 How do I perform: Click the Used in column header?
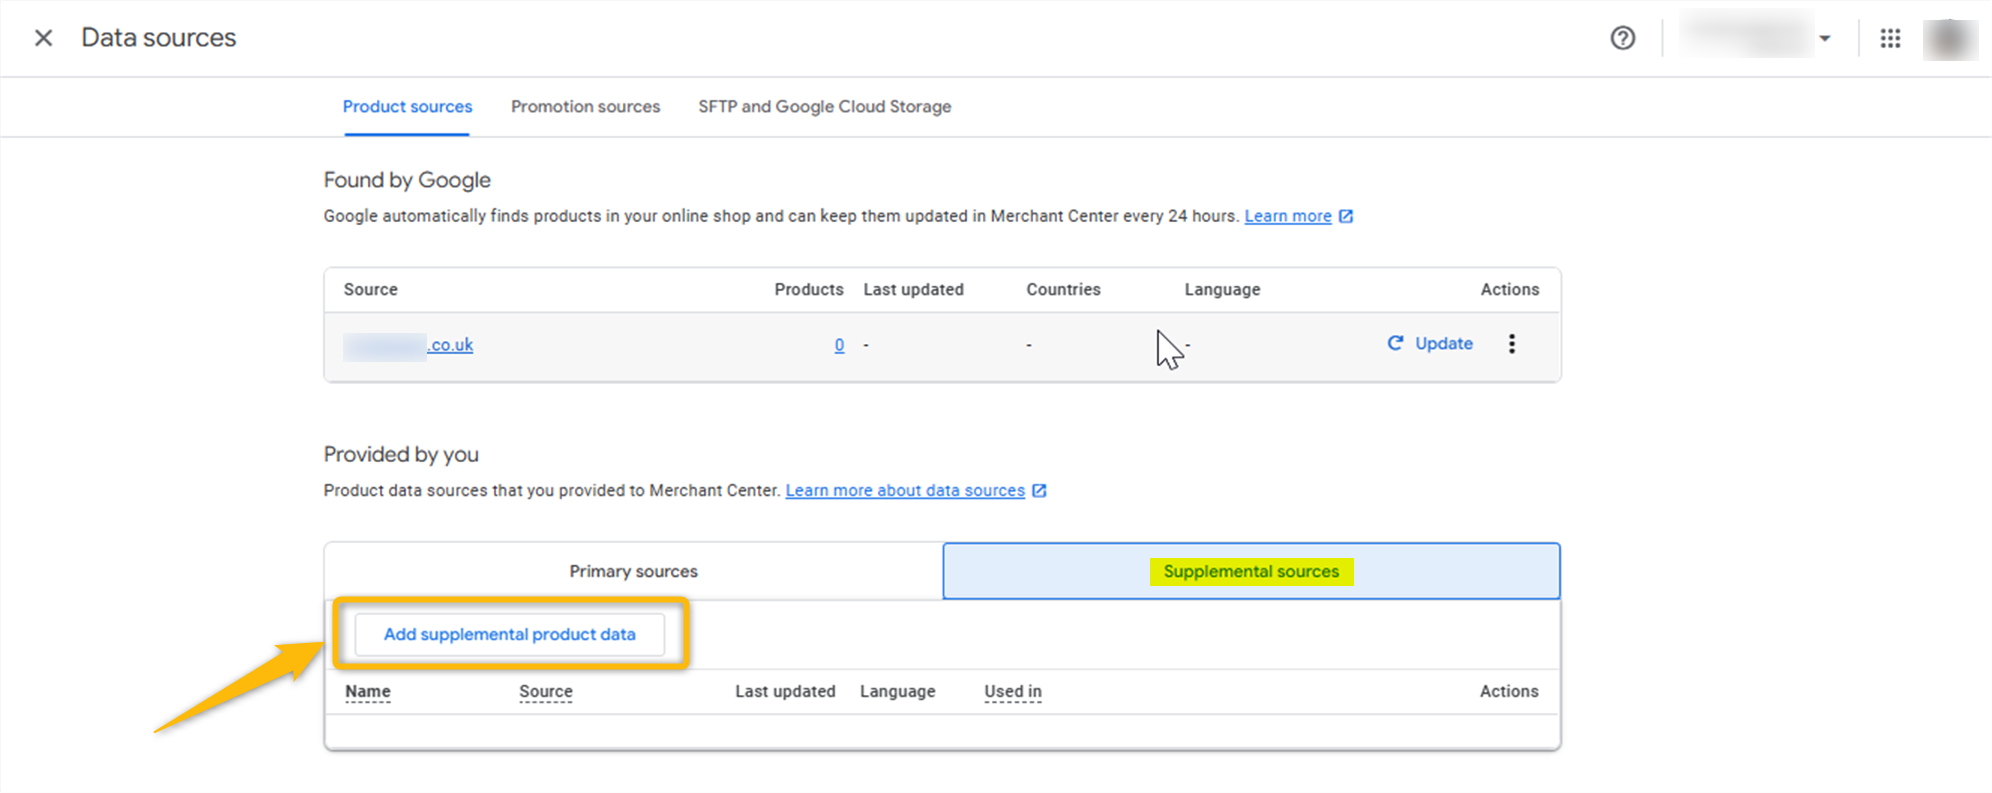pos(1012,691)
